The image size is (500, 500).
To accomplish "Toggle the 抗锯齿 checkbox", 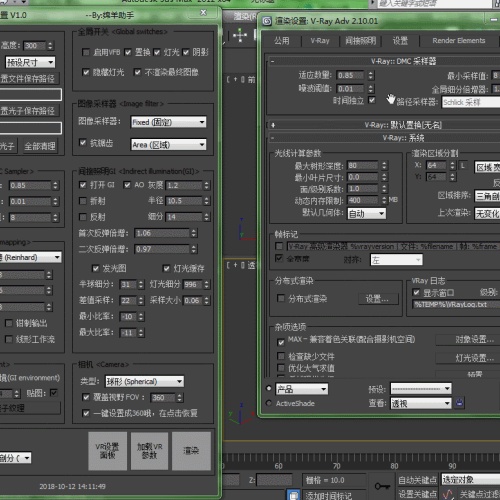I will (83, 143).
